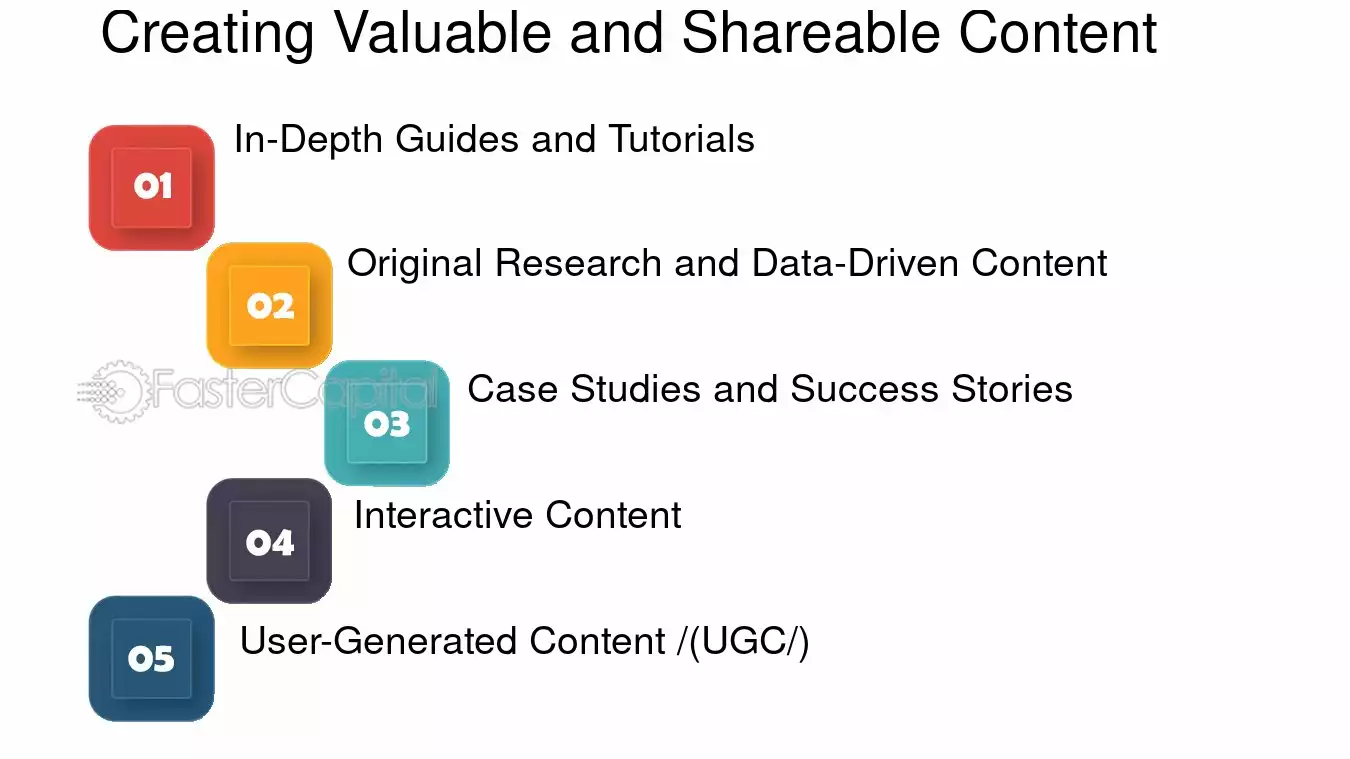1350x759 pixels.
Task: Click the word Shareable in the title
Action: tap(810, 34)
